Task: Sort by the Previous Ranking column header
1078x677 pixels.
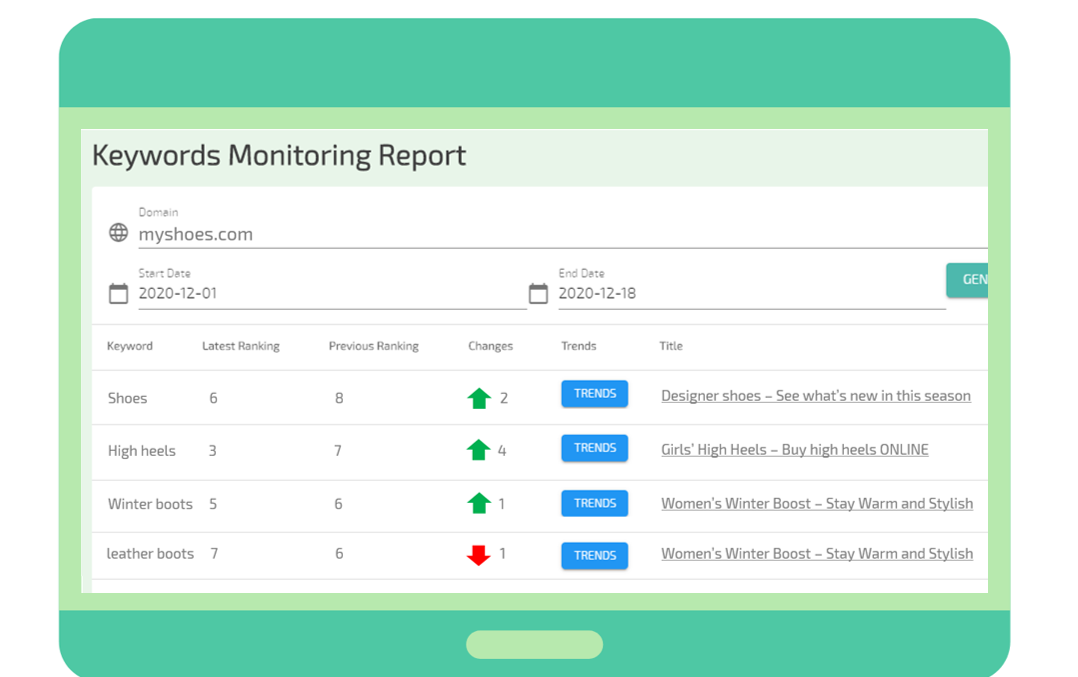Action: [x=373, y=346]
